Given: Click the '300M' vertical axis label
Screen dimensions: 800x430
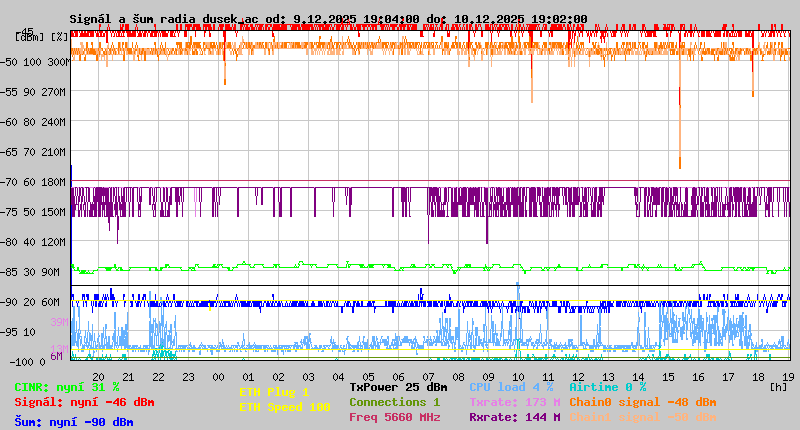Looking at the screenshot, I should [59, 62].
